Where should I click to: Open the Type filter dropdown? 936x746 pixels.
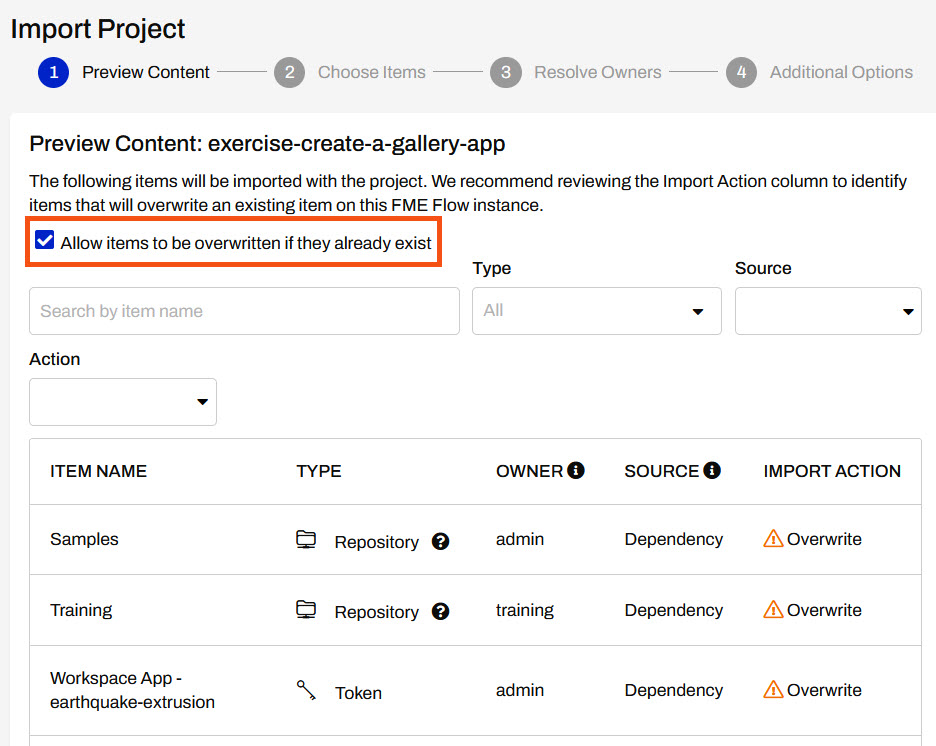tap(597, 311)
